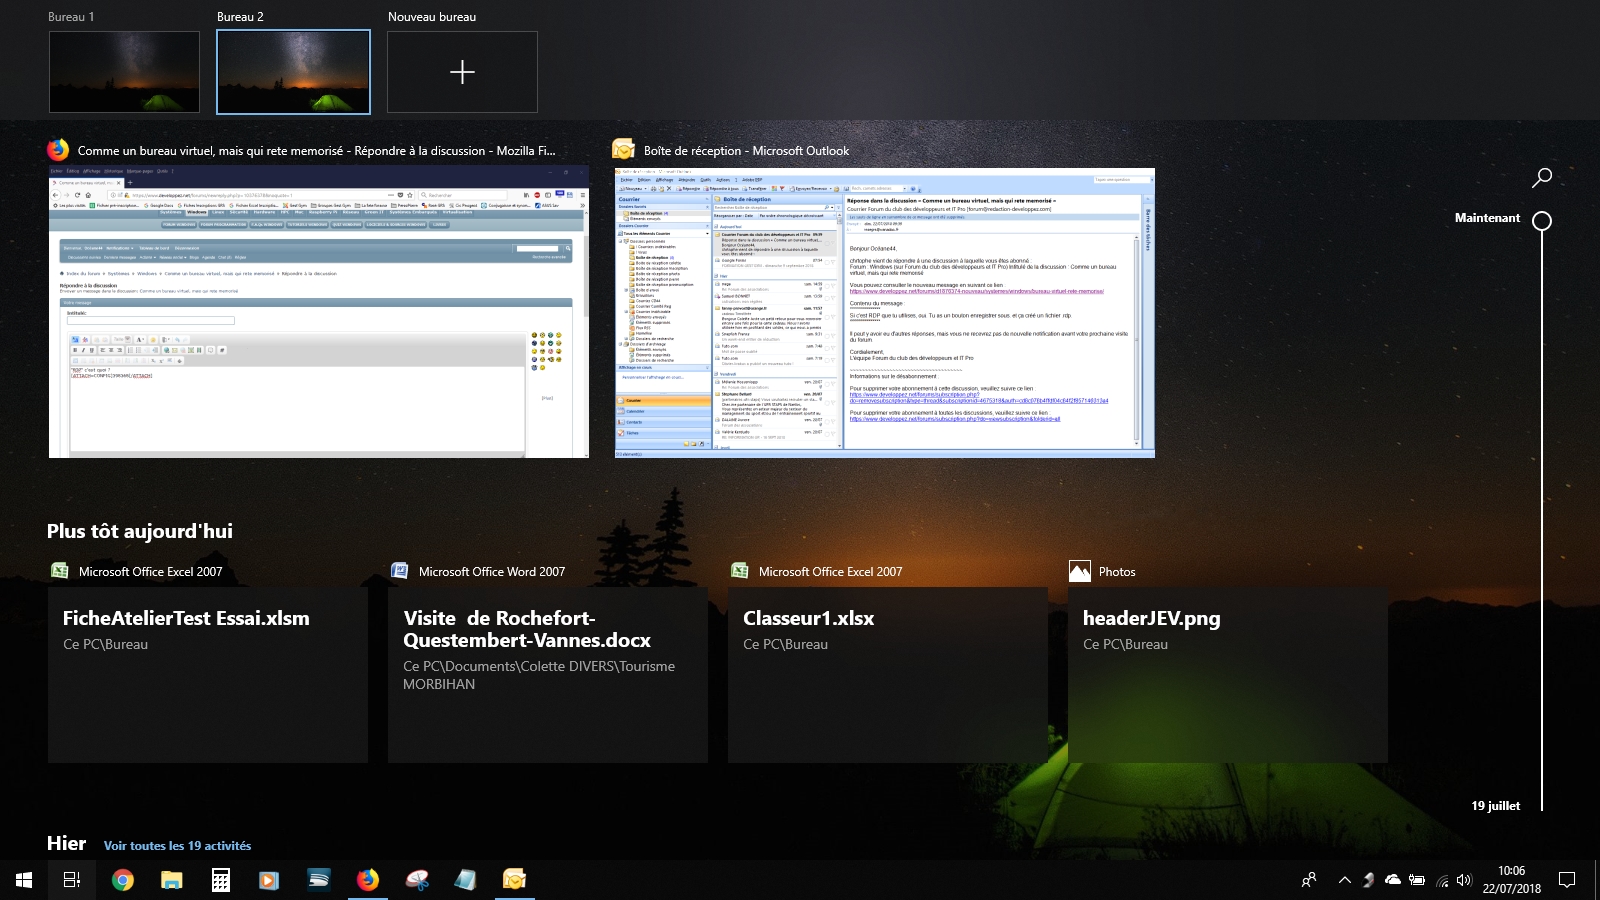Image resolution: width=1600 pixels, height=900 pixels.
Task: Open the Action Center notifications icon
Action: (x=1567, y=880)
